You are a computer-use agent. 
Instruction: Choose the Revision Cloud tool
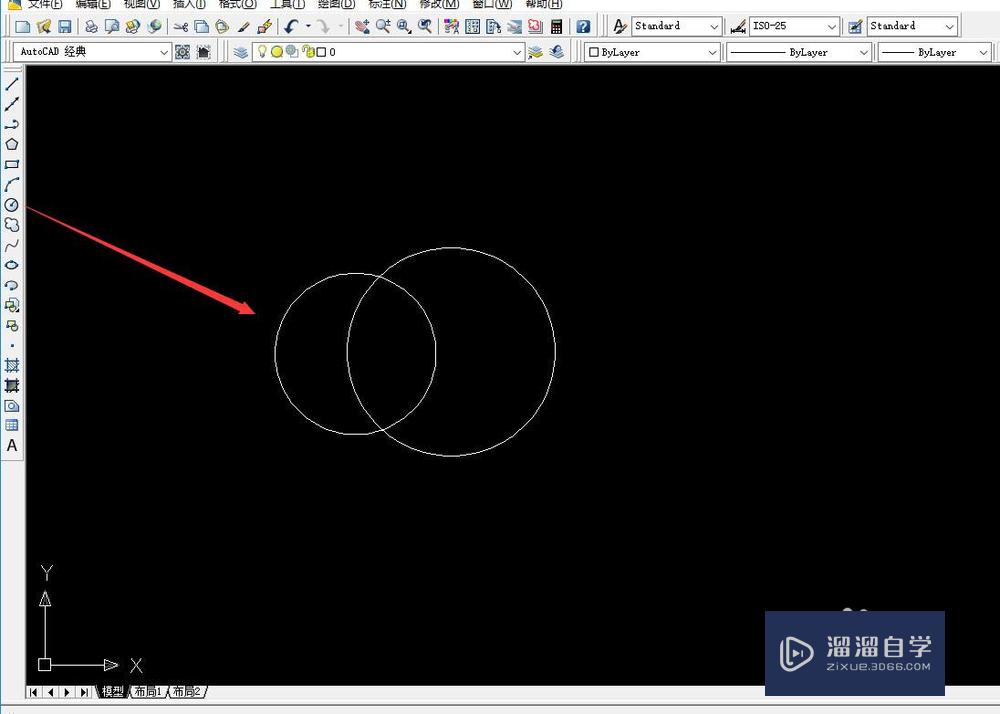(x=12, y=225)
